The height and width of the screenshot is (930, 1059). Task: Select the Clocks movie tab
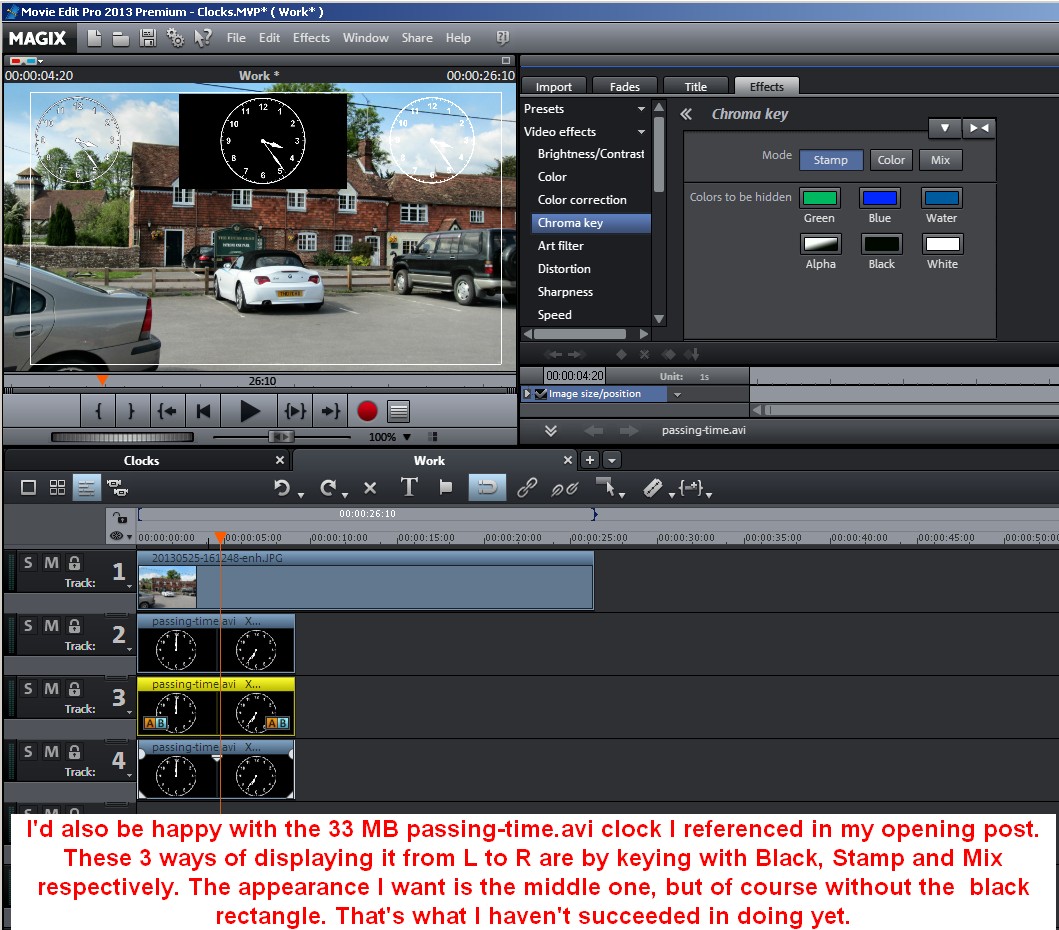coord(141,461)
